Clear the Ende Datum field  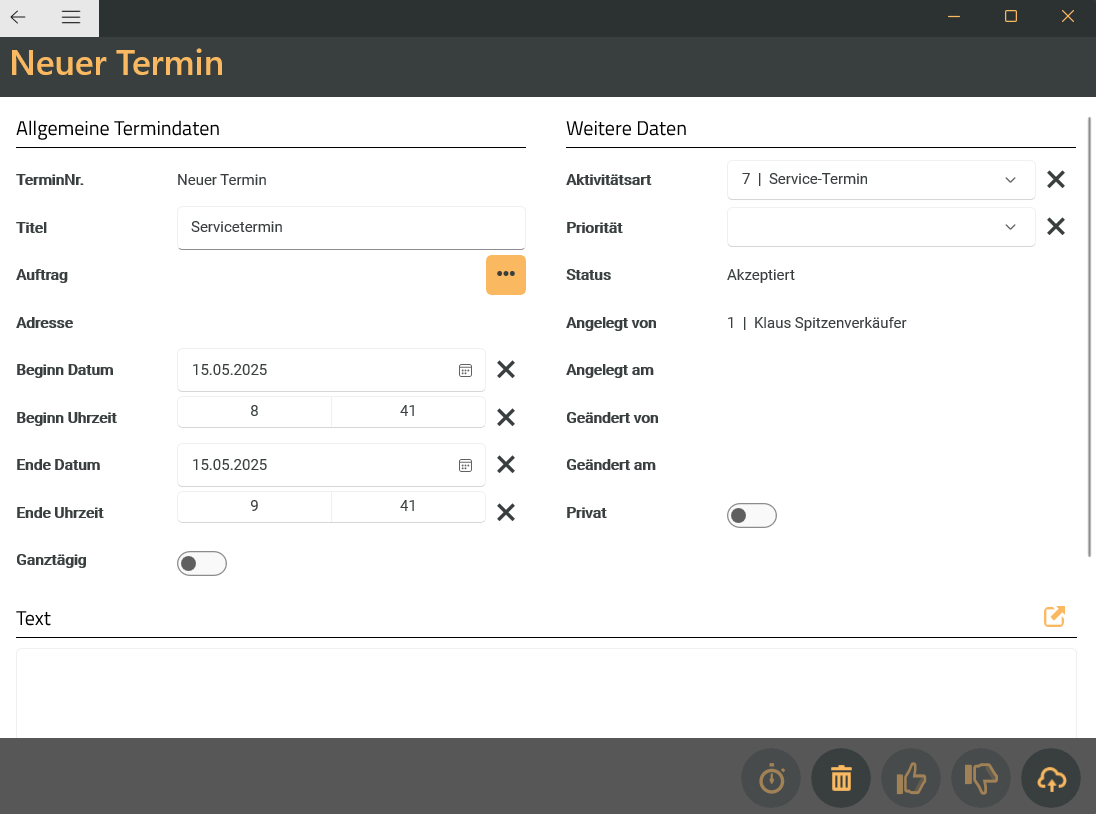coord(505,465)
